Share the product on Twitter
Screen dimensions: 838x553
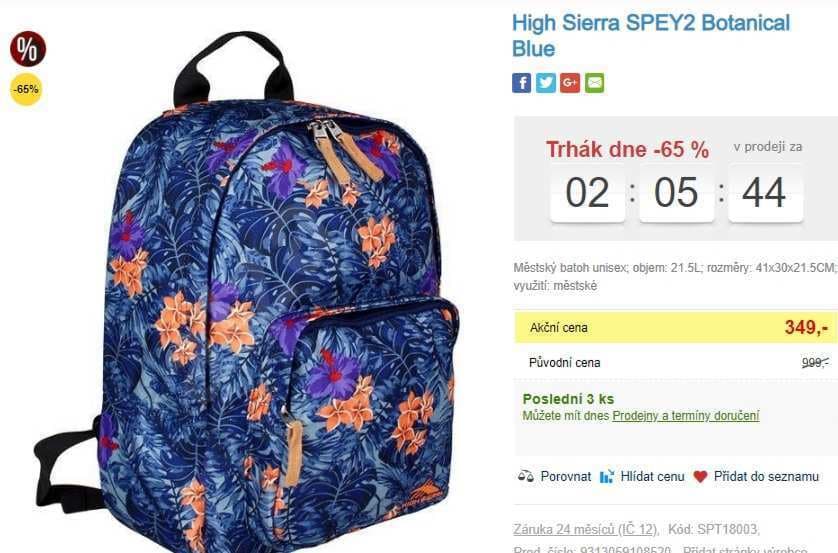(546, 83)
